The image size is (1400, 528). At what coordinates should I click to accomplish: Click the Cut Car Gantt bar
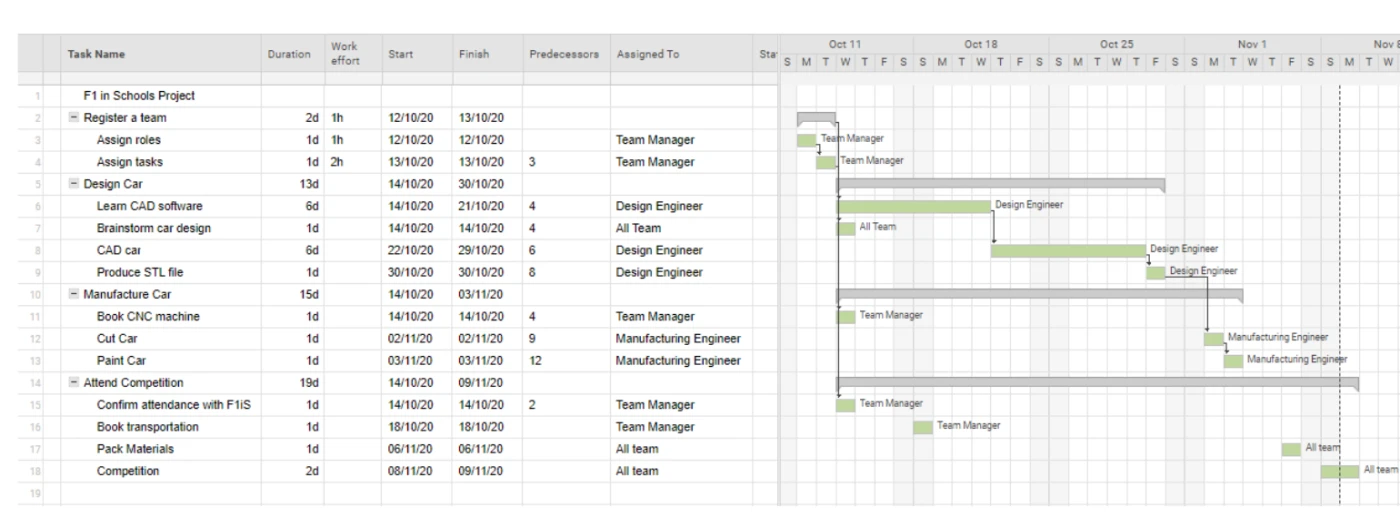pos(1214,338)
